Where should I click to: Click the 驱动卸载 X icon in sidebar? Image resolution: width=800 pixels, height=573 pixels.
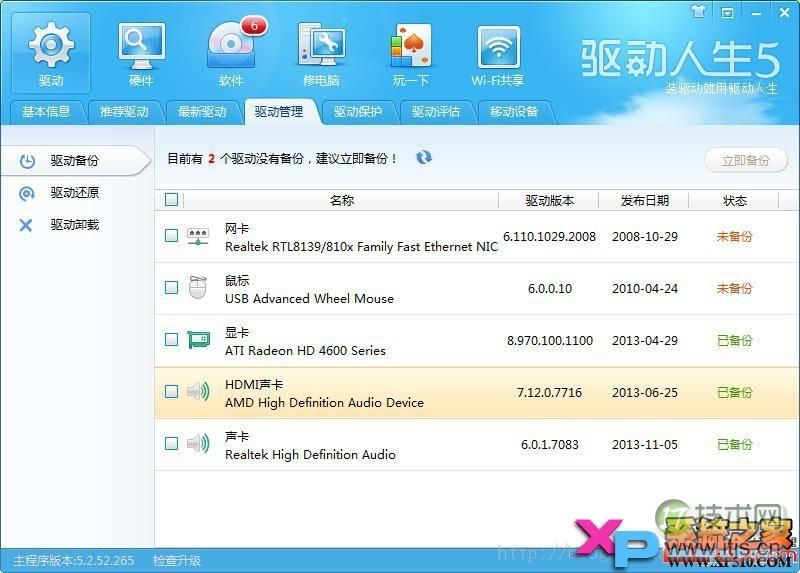26,225
